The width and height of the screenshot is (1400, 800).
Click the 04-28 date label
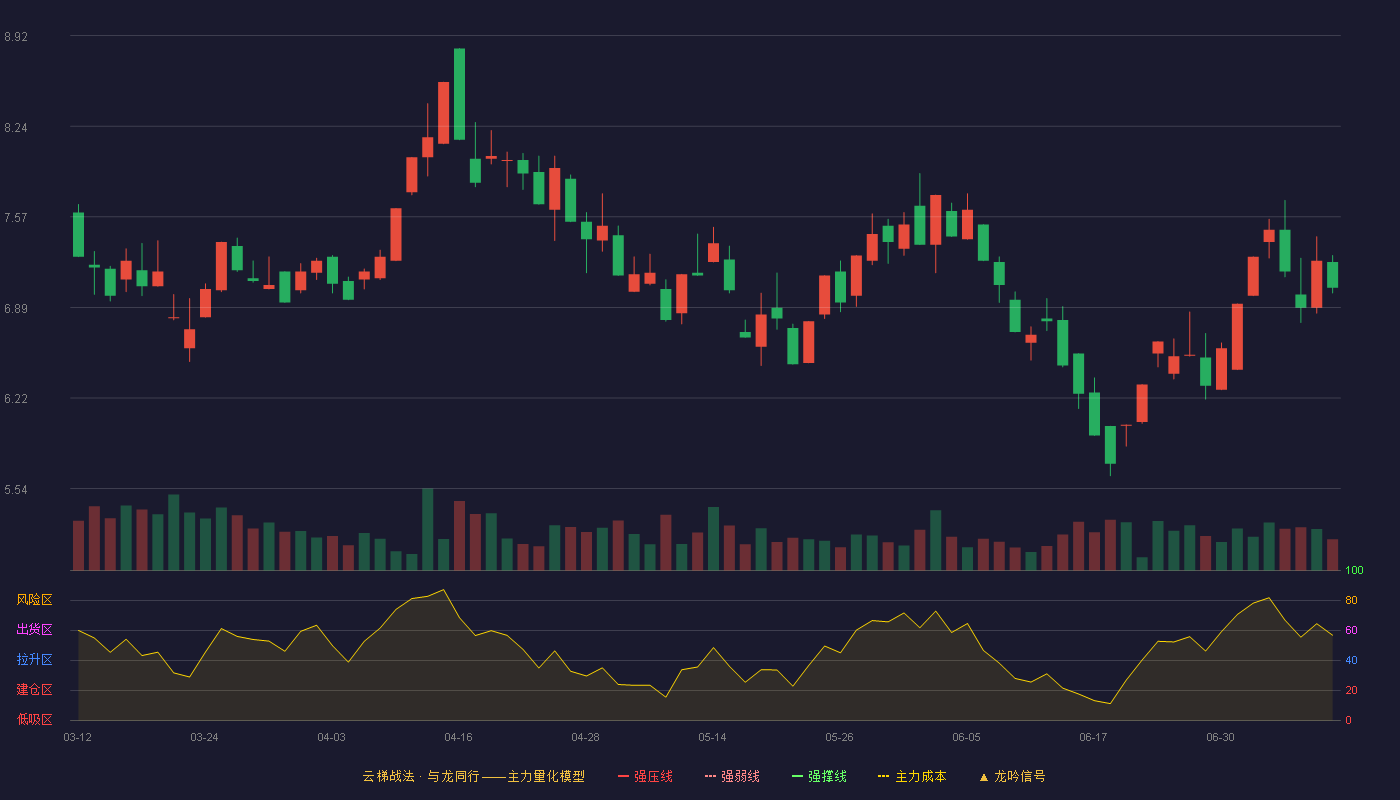(585, 737)
